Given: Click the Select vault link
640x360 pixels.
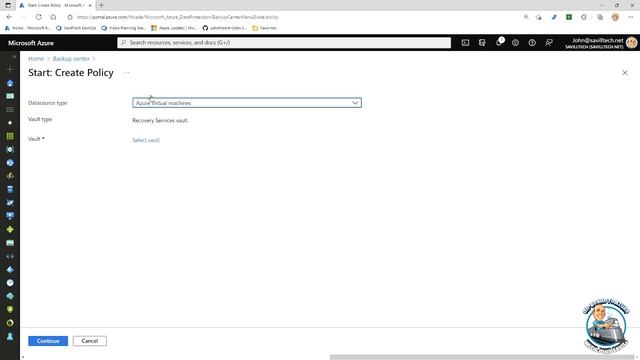Looking at the screenshot, I should tap(146, 140).
